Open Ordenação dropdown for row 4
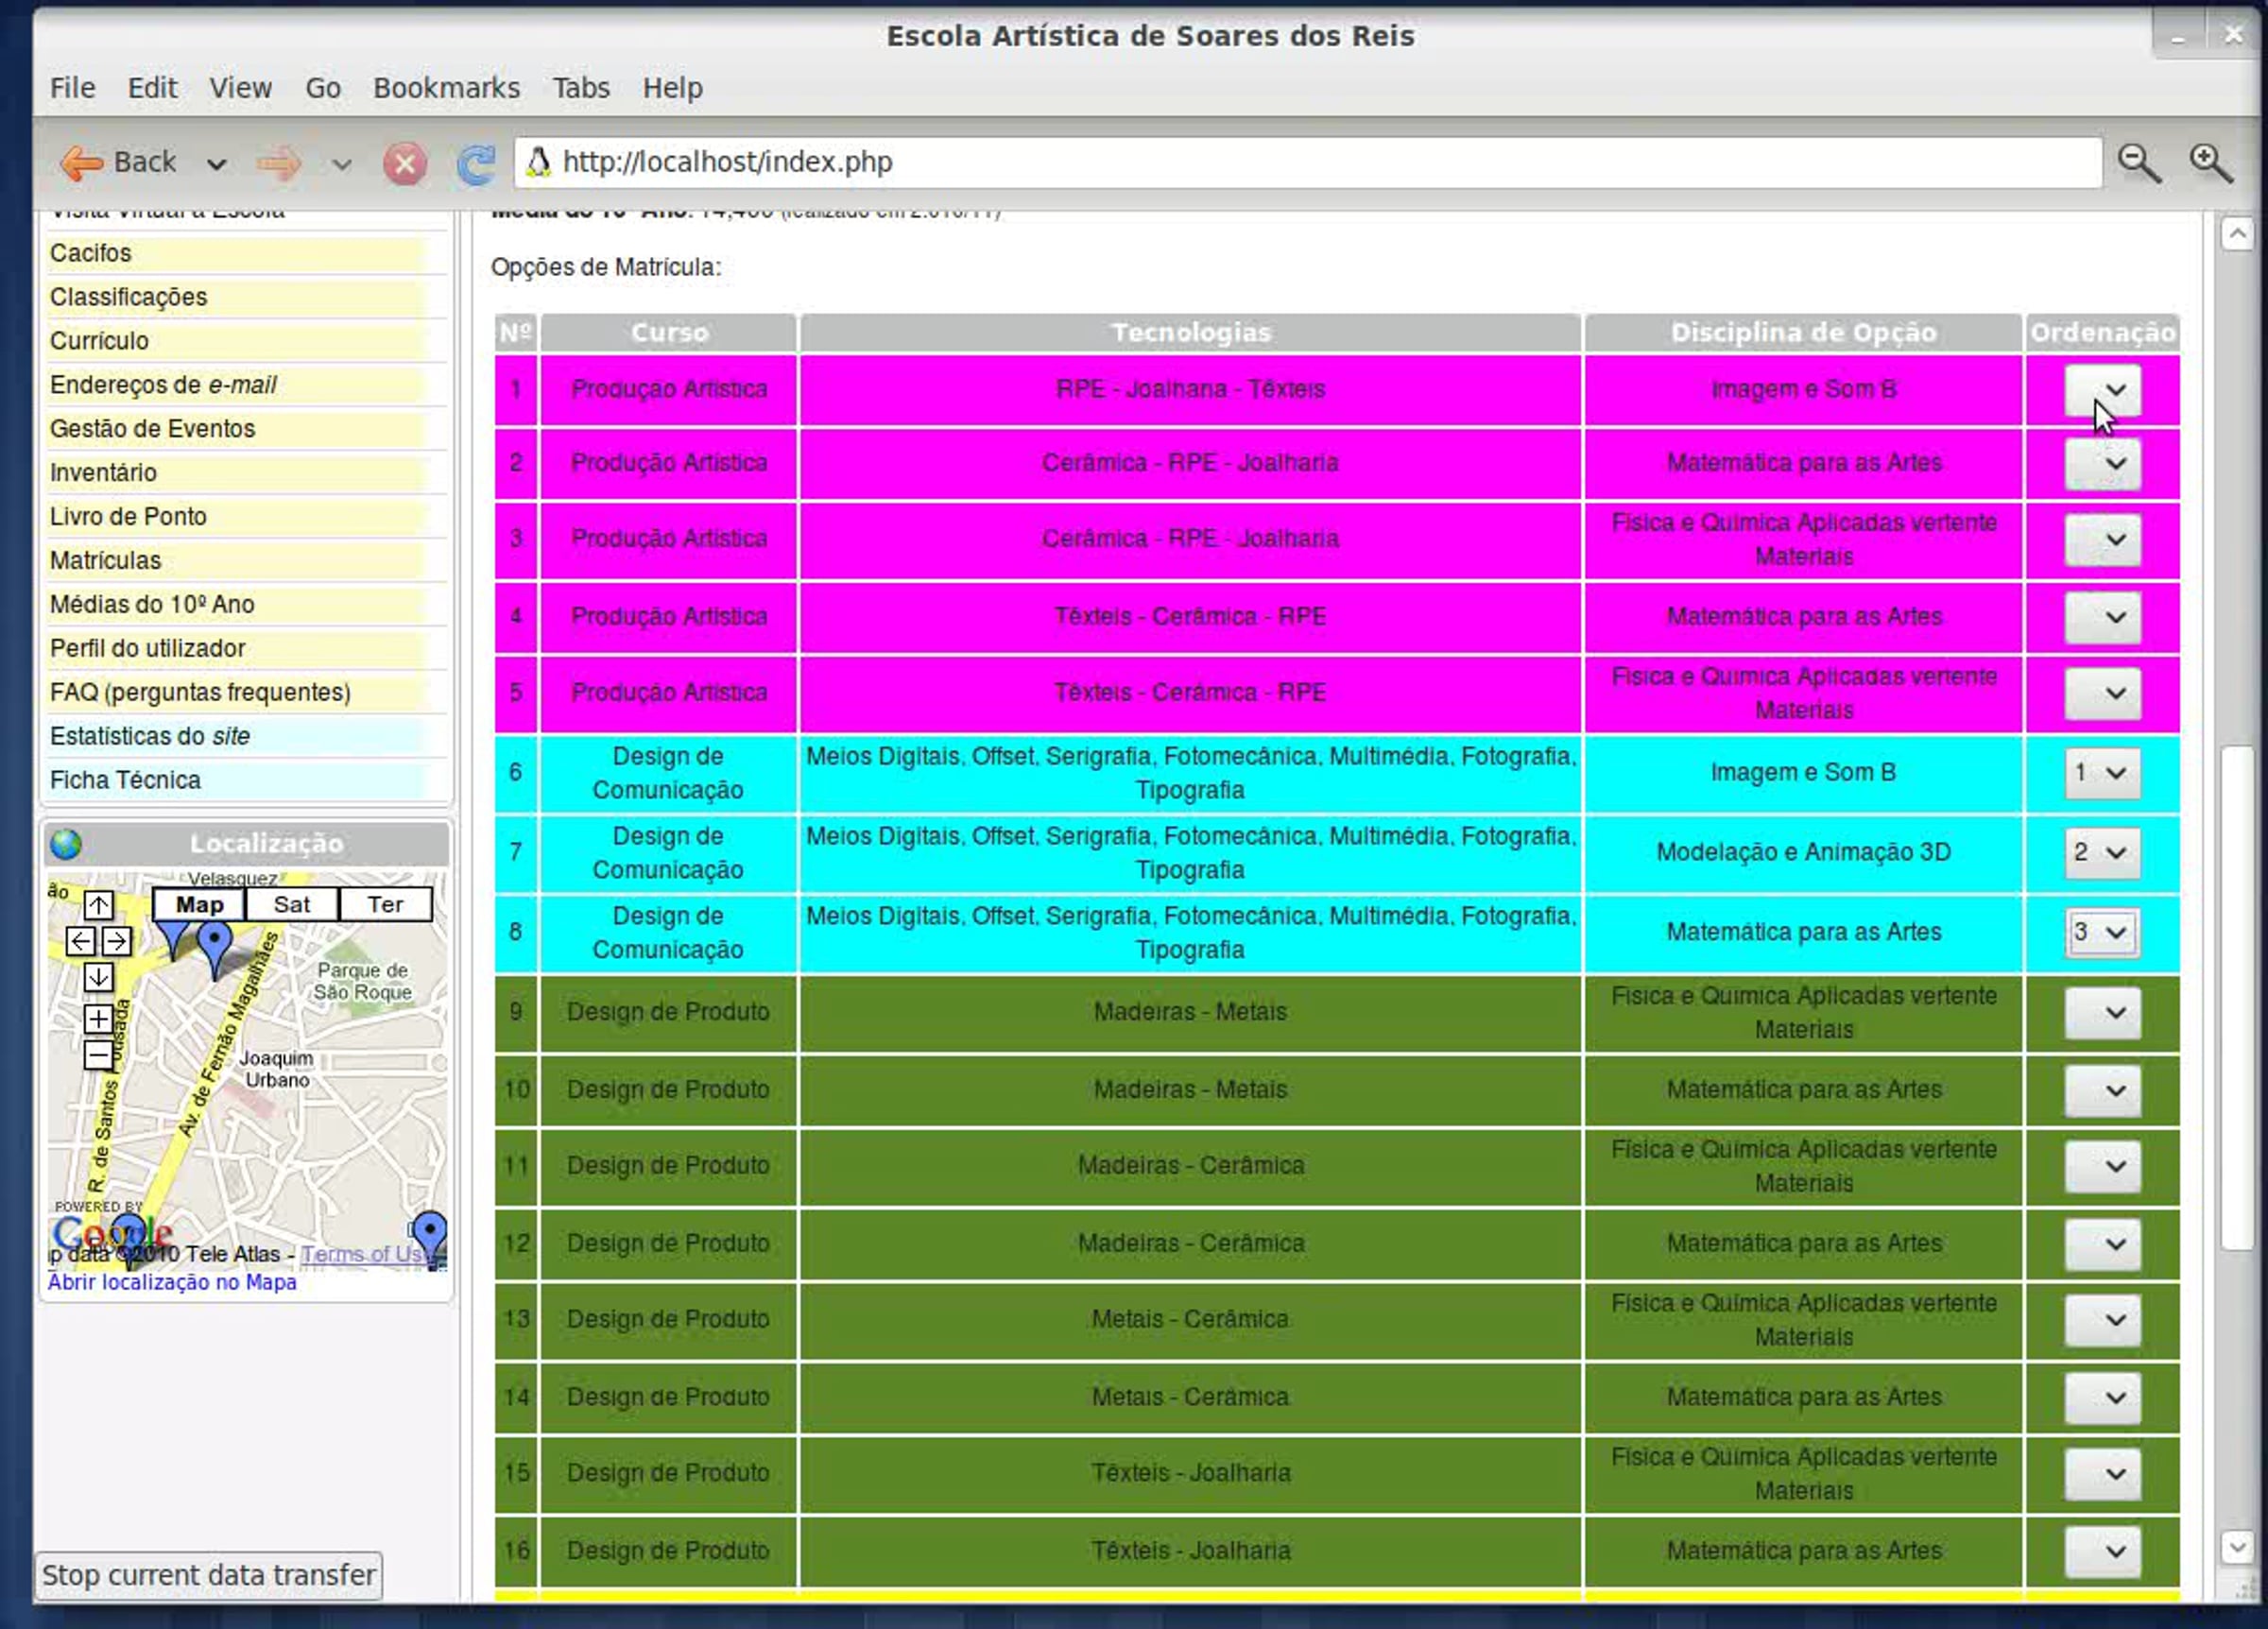This screenshot has height=1629, width=2268. (2103, 617)
